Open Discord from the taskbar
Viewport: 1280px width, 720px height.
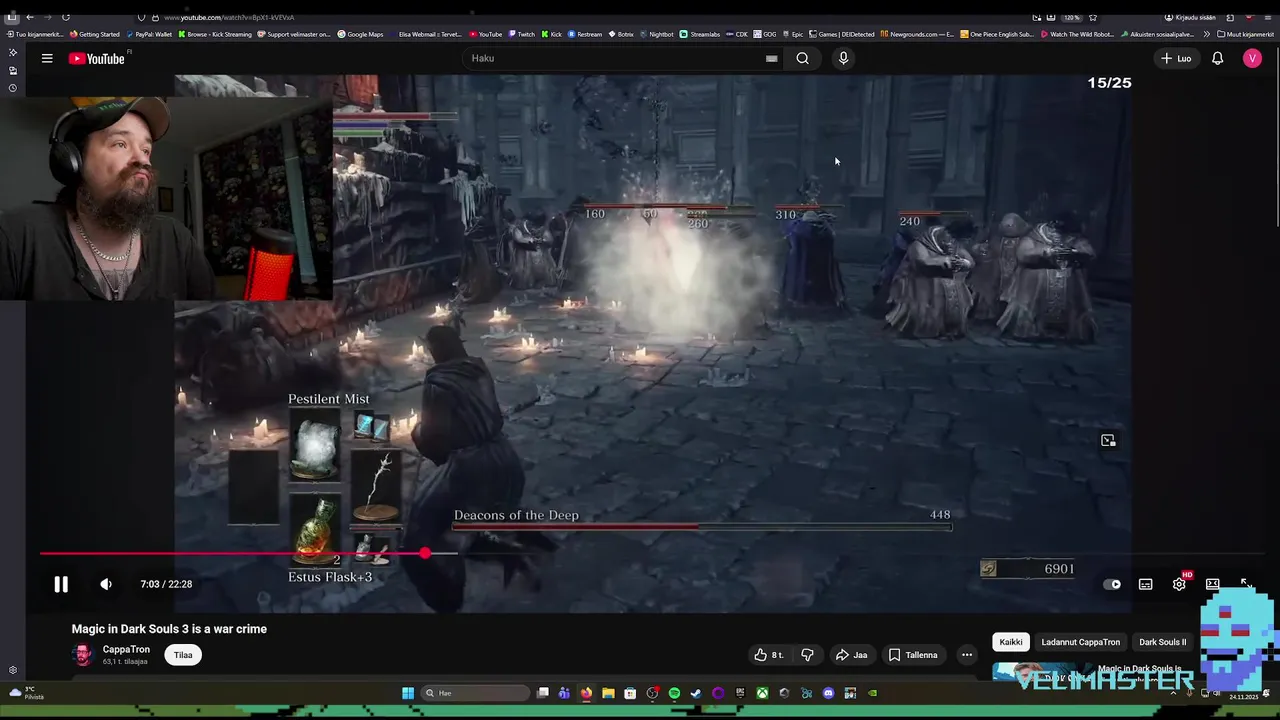click(x=828, y=693)
